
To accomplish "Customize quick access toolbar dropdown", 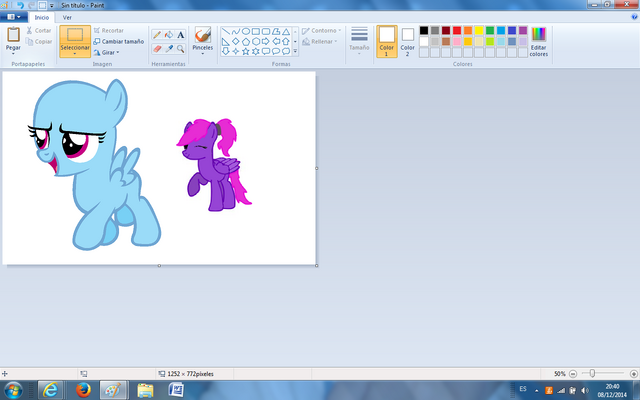I will [52, 6].
